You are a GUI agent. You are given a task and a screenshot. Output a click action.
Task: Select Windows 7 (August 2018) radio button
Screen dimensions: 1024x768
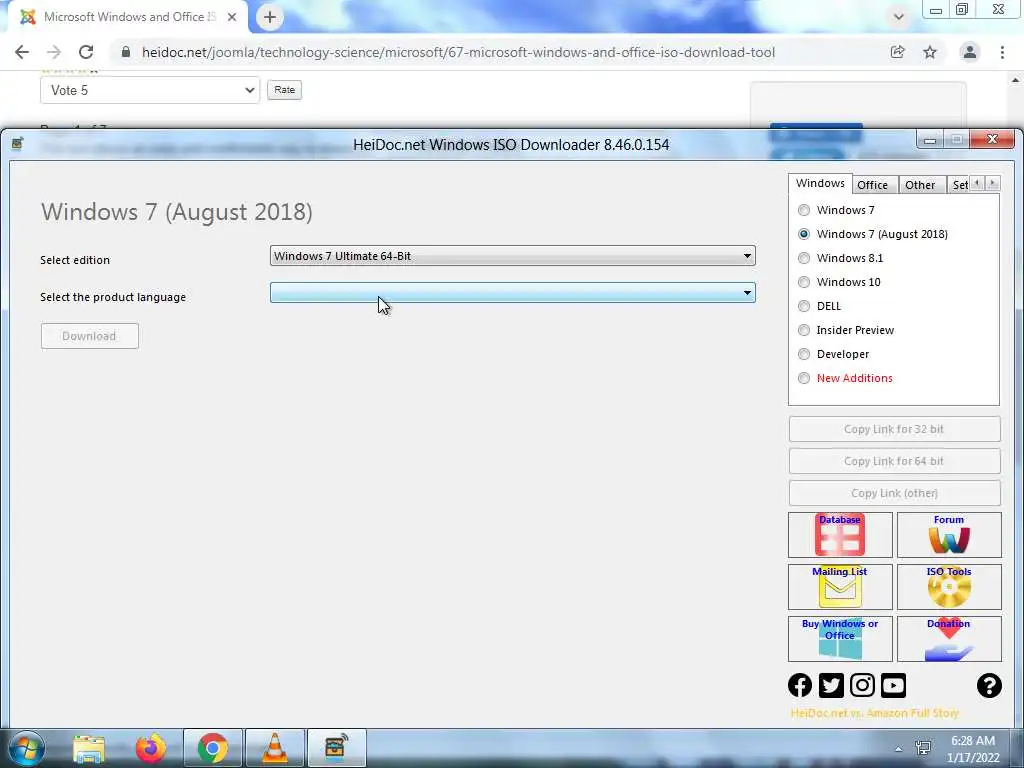click(x=804, y=234)
